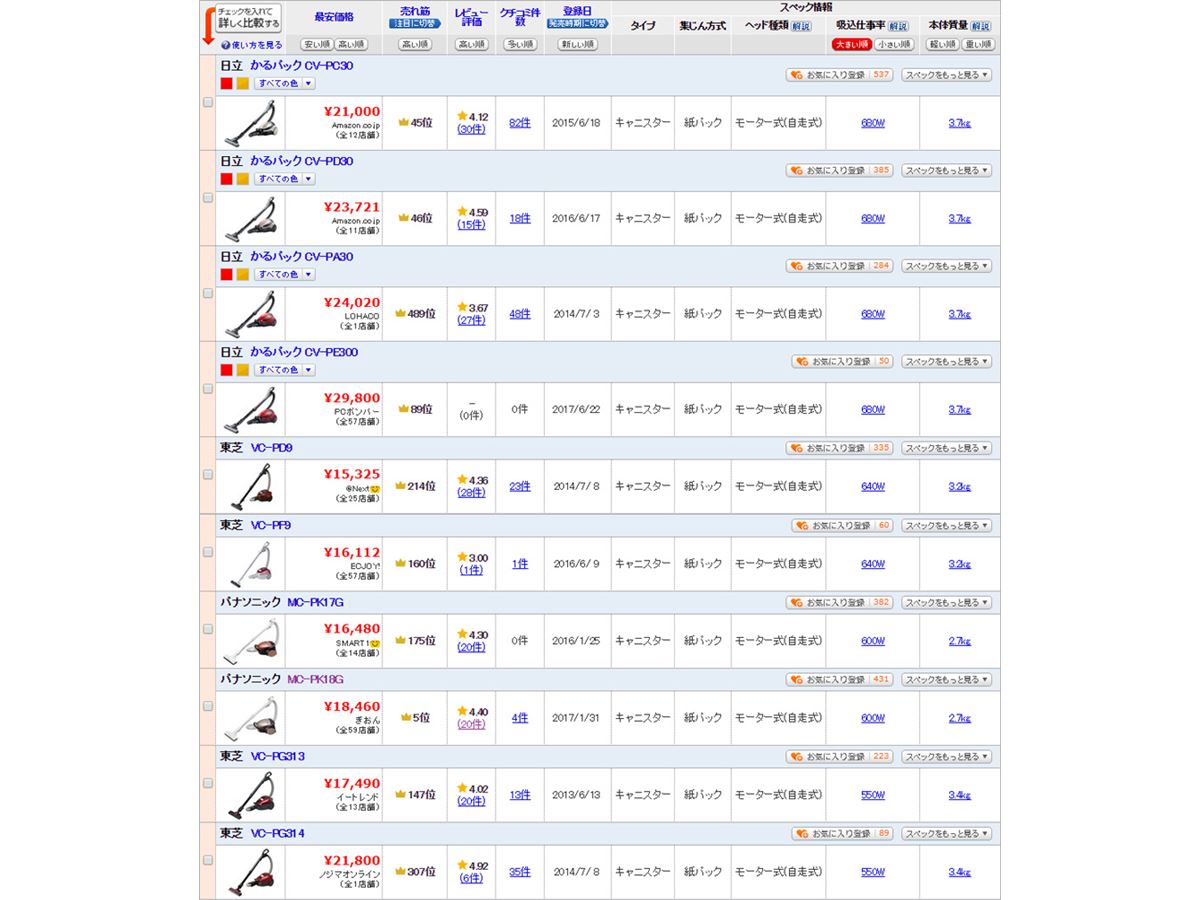
Task: Click the heart icon for VC-PD9 favorites
Action: coord(797,448)
